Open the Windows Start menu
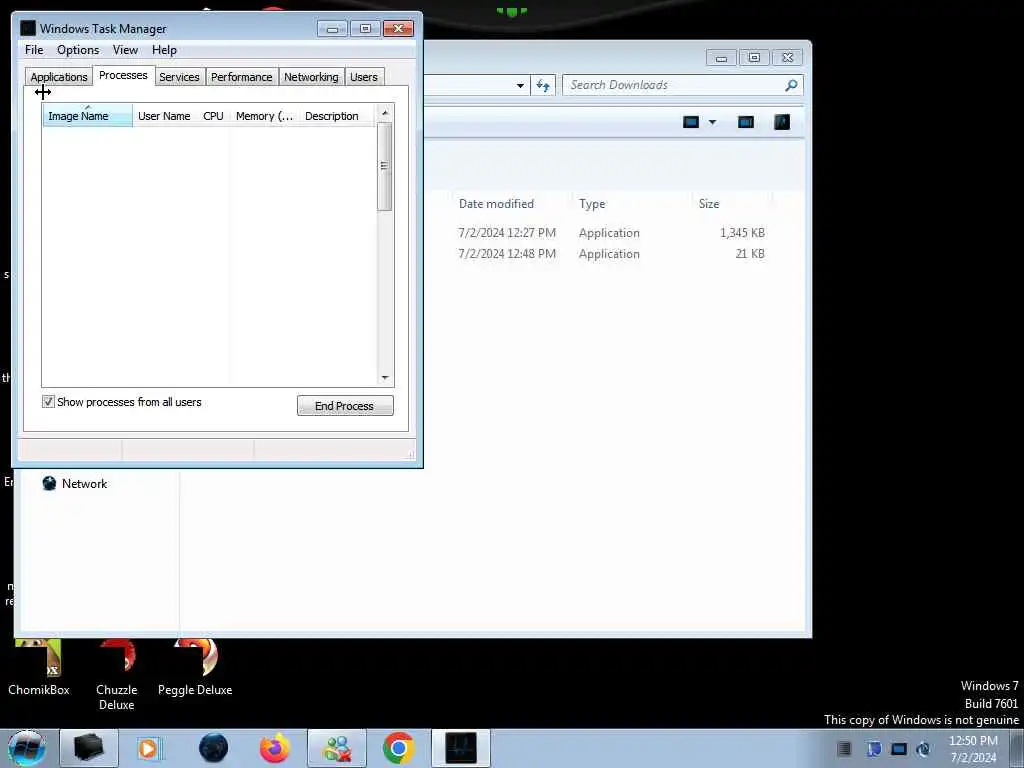The height and width of the screenshot is (768, 1024). pos(26,748)
